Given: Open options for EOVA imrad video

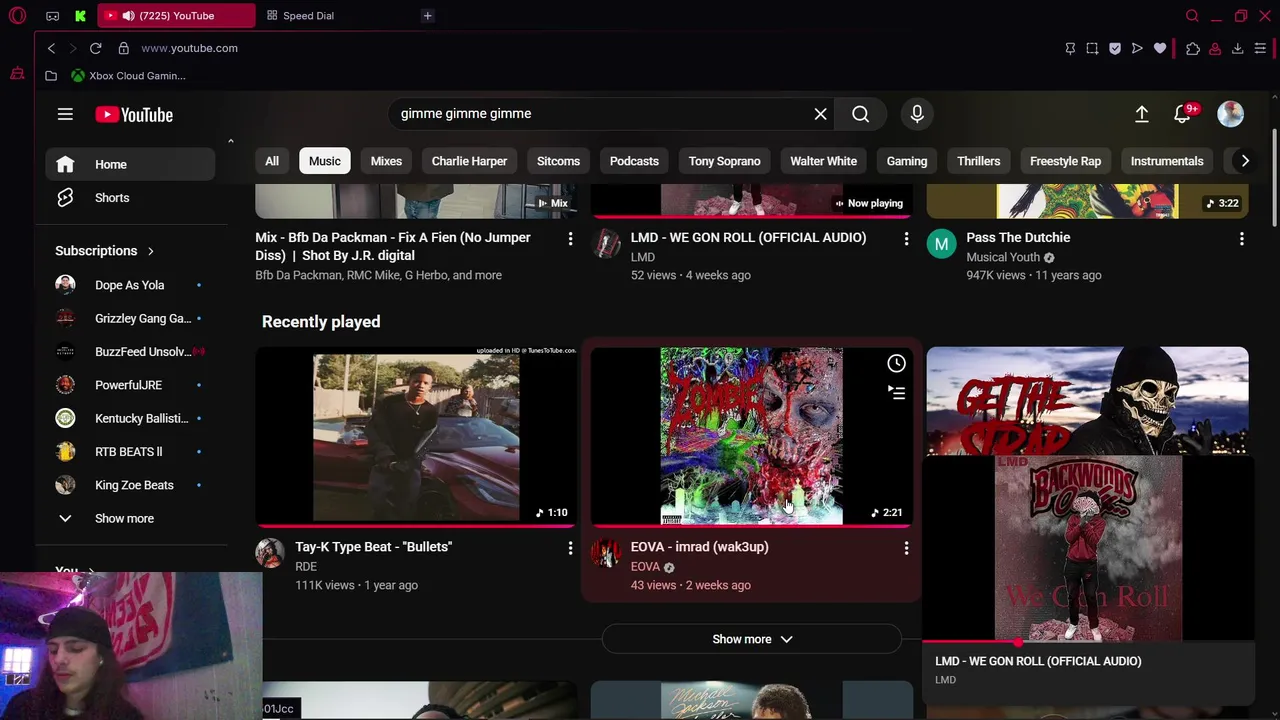Looking at the screenshot, I should [906, 548].
